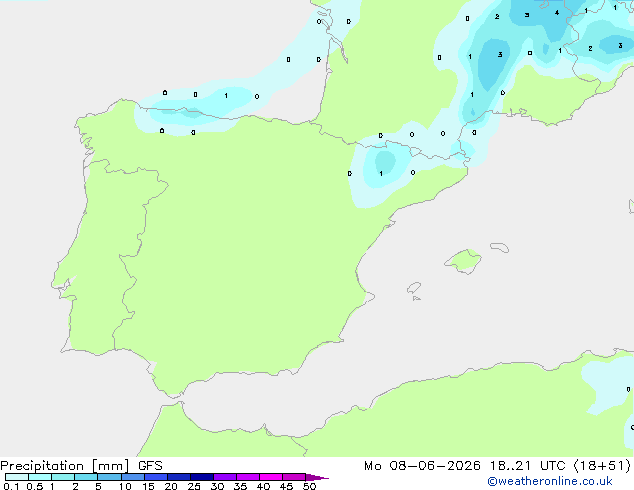This screenshot has width=634, height=490.
Task: Click the legend label '45'
Action: coord(286,486)
